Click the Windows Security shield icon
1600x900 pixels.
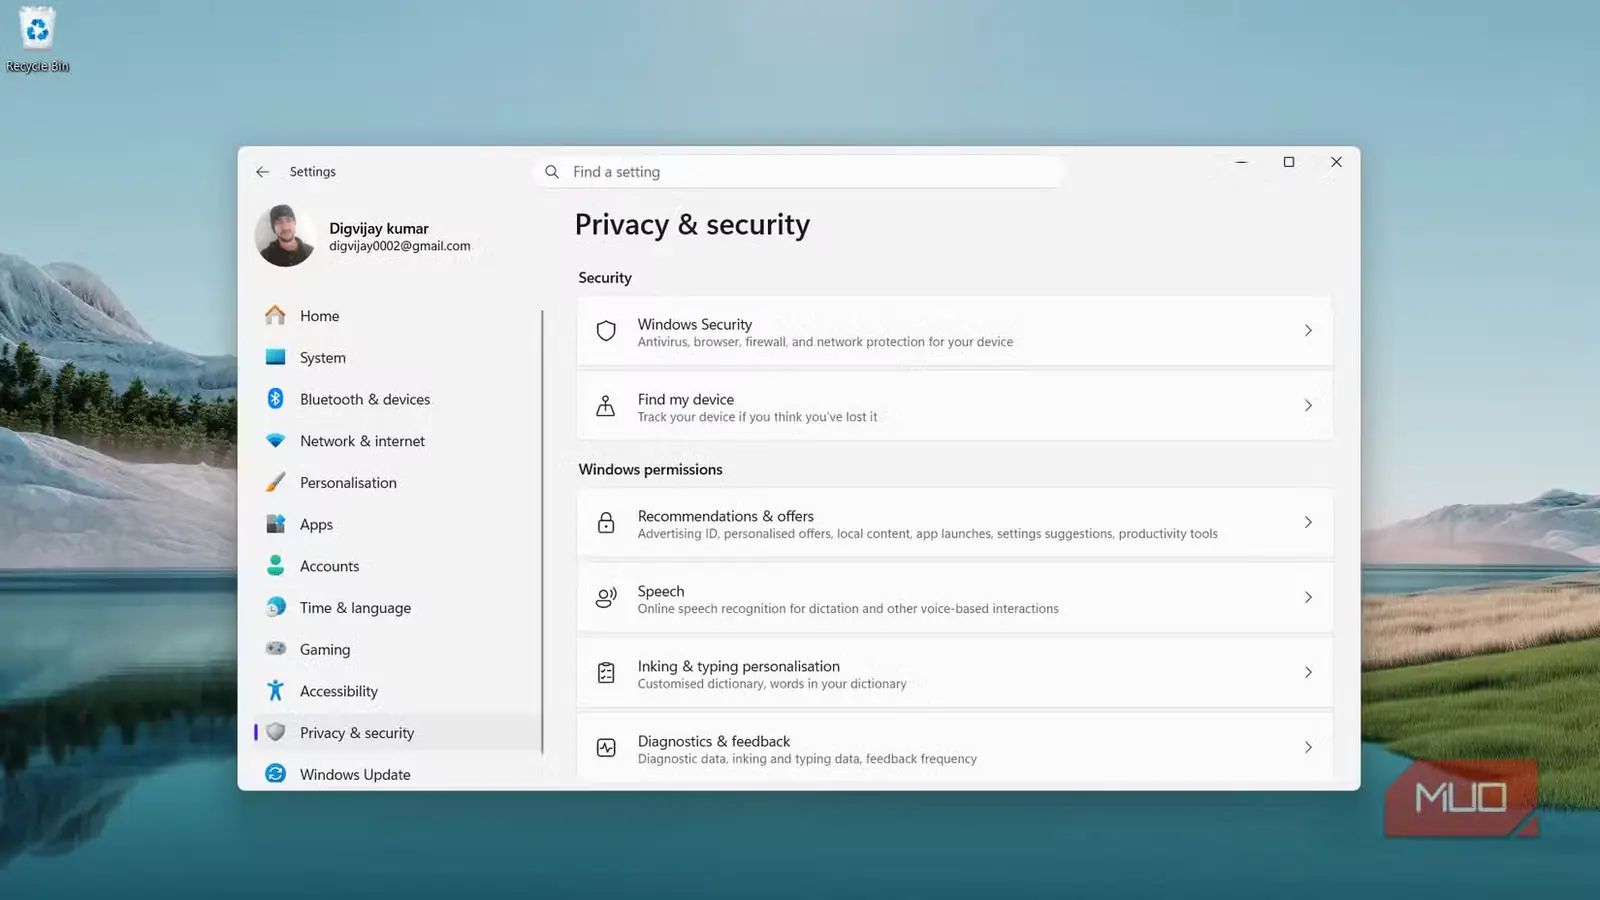[x=606, y=331]
